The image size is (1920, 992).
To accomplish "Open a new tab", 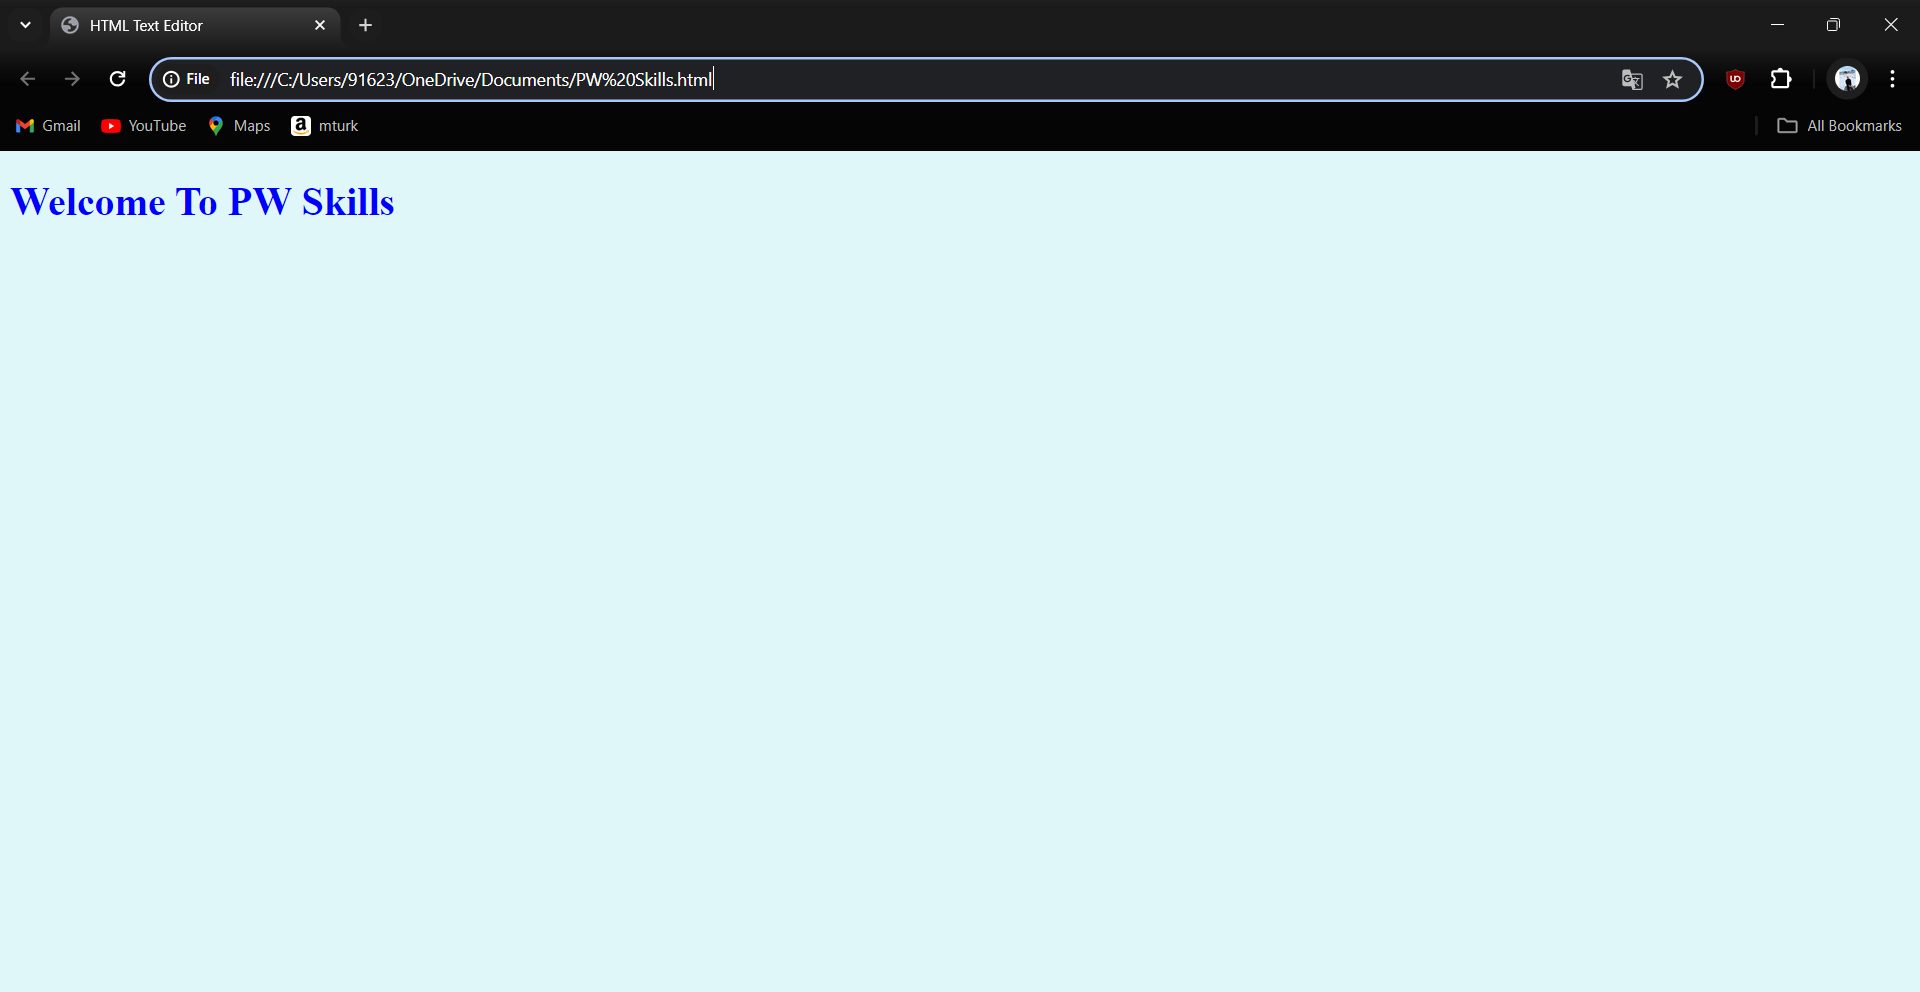I will click(366, 25).
